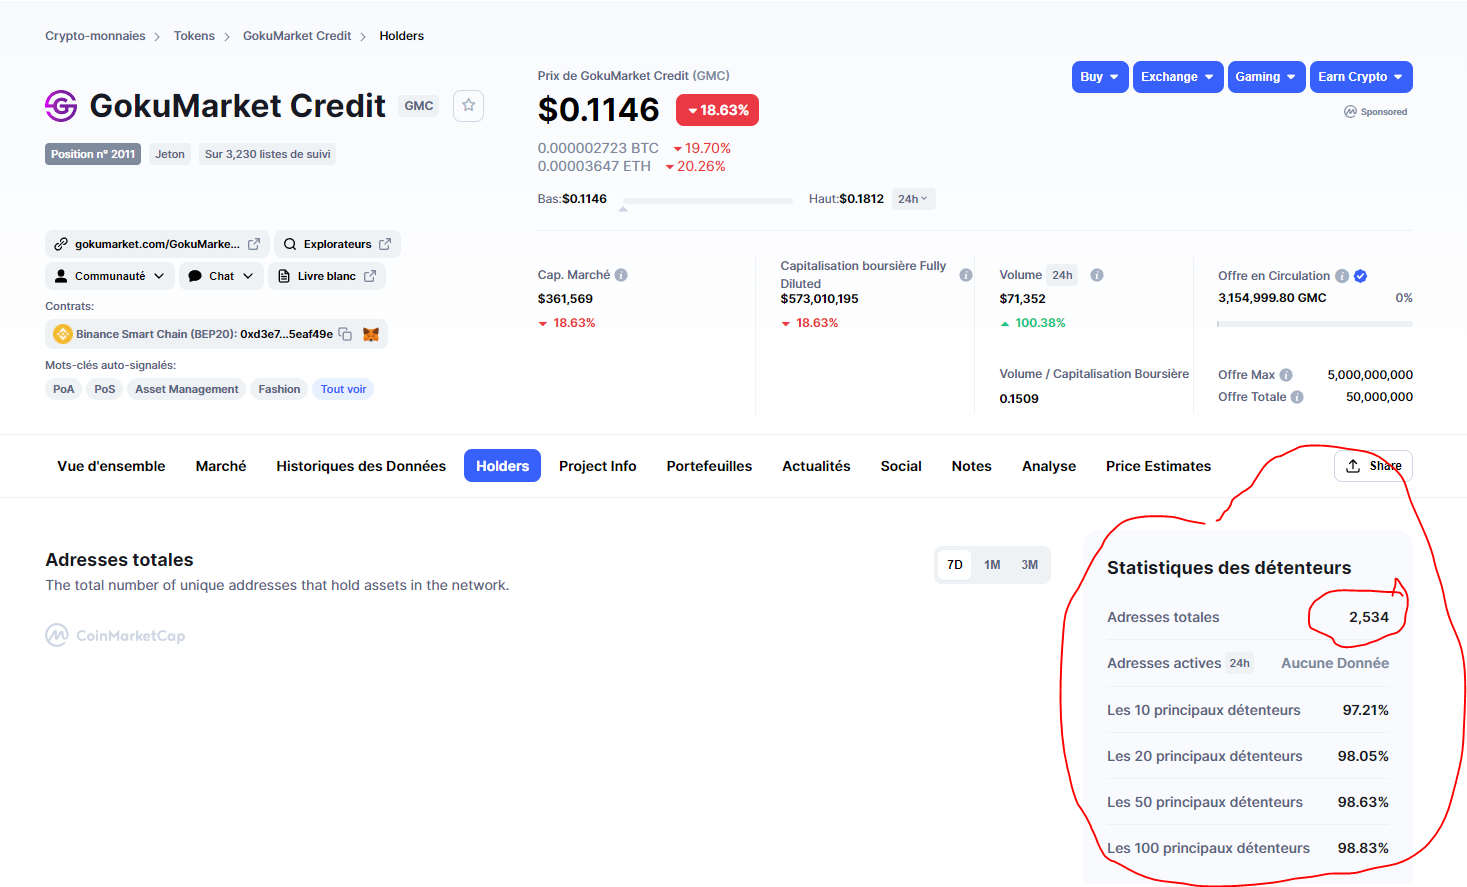The width and height of the screenshot is (1467, 887).
Task: Show info for Offre en Circulation
Action: coord(1342,276)
